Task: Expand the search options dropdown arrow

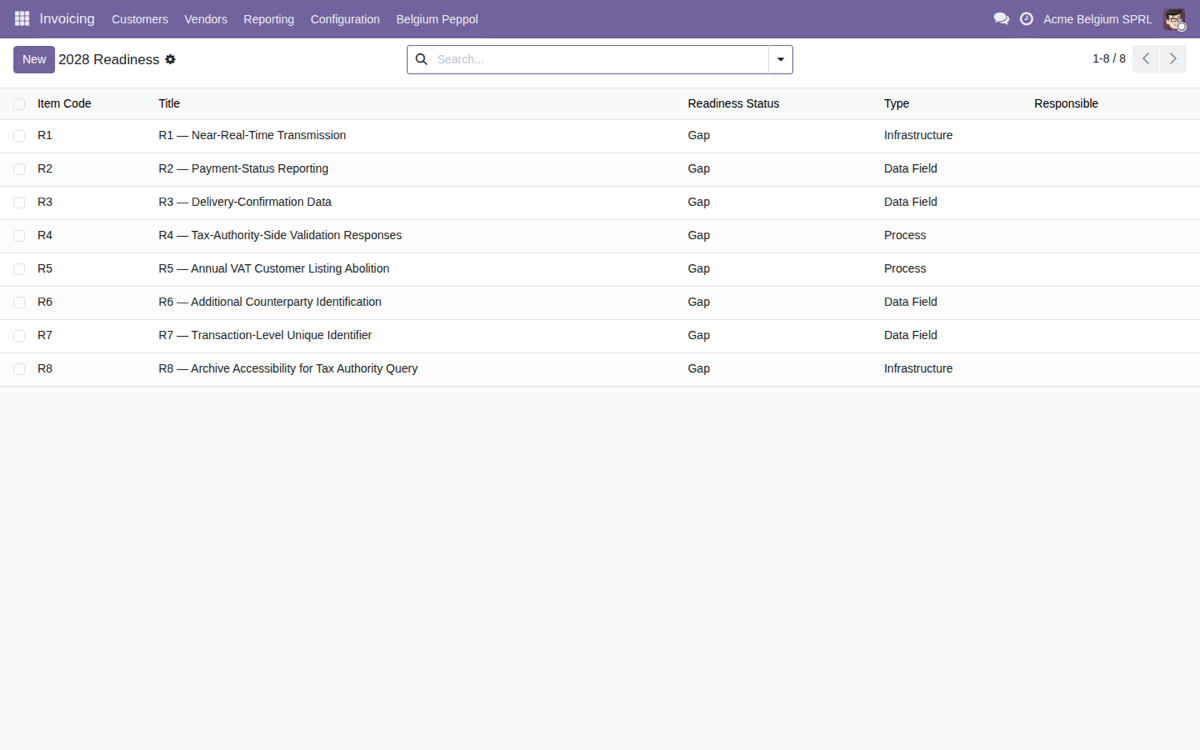Action: point(780,60)
